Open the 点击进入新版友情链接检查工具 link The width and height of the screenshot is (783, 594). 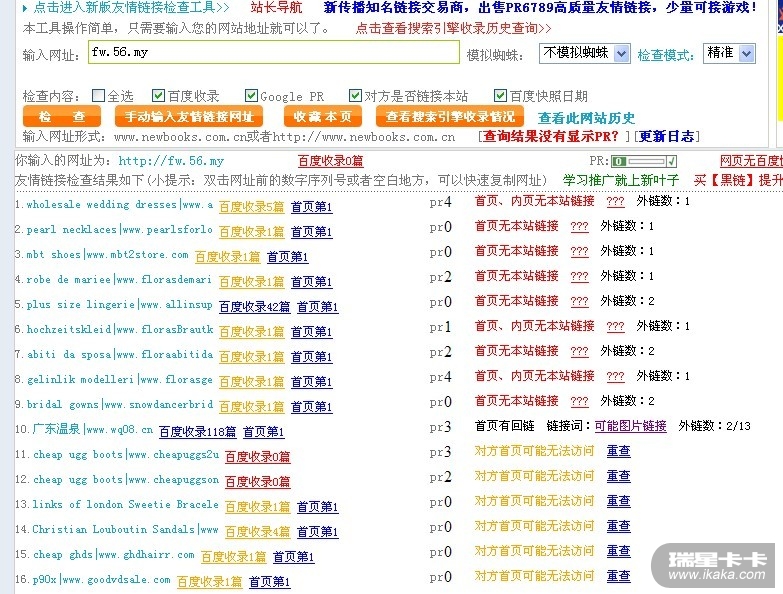tap(131, 7)
